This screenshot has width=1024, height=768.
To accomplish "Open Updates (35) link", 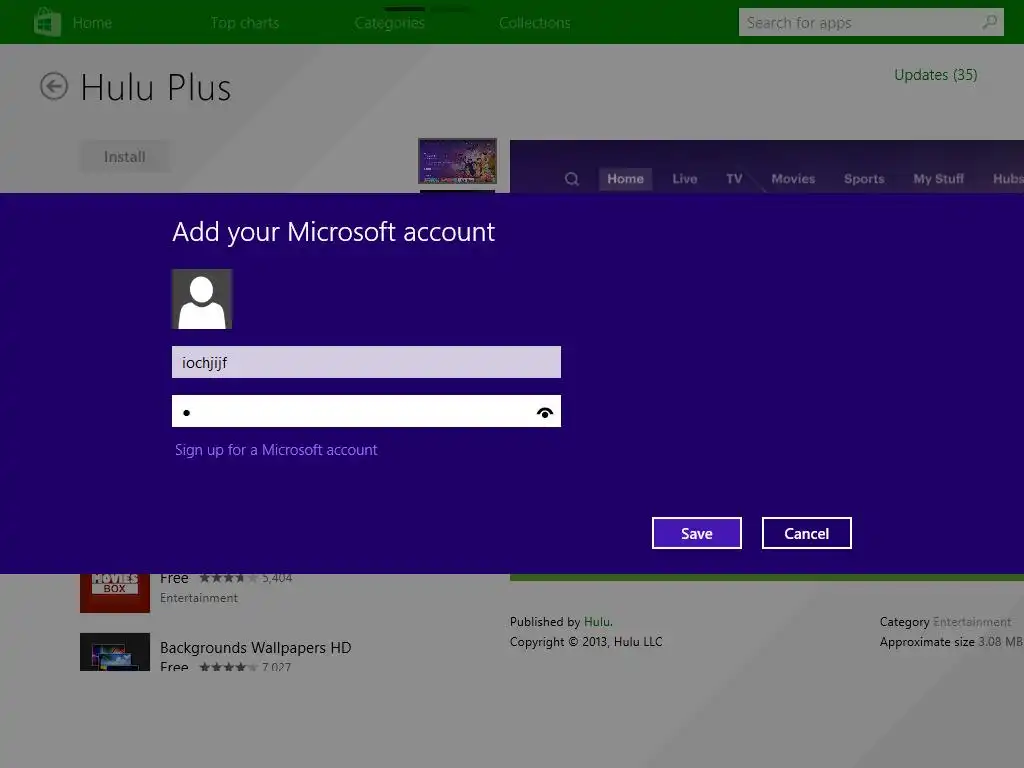I will coord(936,75).
